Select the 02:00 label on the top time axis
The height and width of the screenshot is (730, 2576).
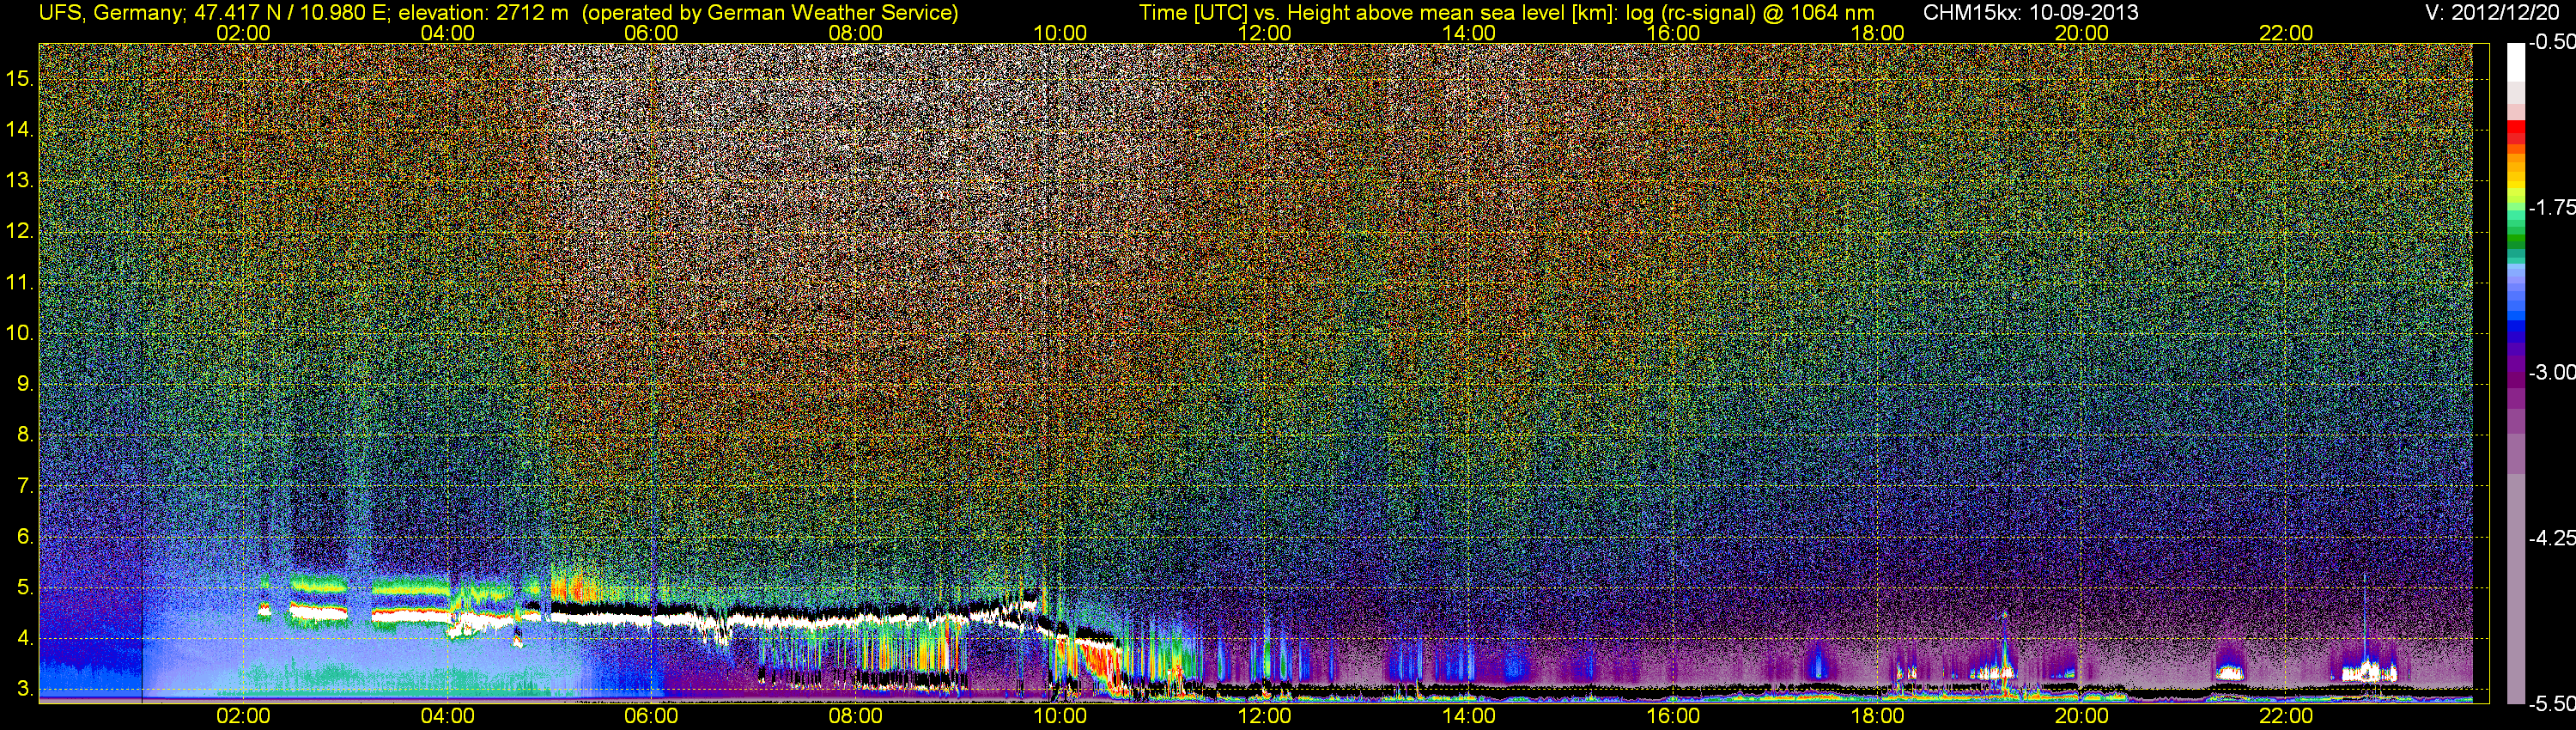[243, 33]
